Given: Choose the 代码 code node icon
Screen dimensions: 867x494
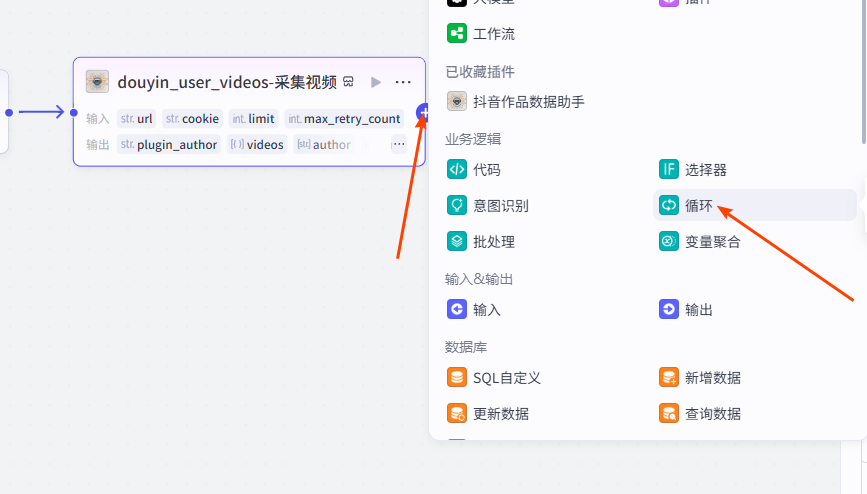Looking at the screenshot, I should pos(457,170).
